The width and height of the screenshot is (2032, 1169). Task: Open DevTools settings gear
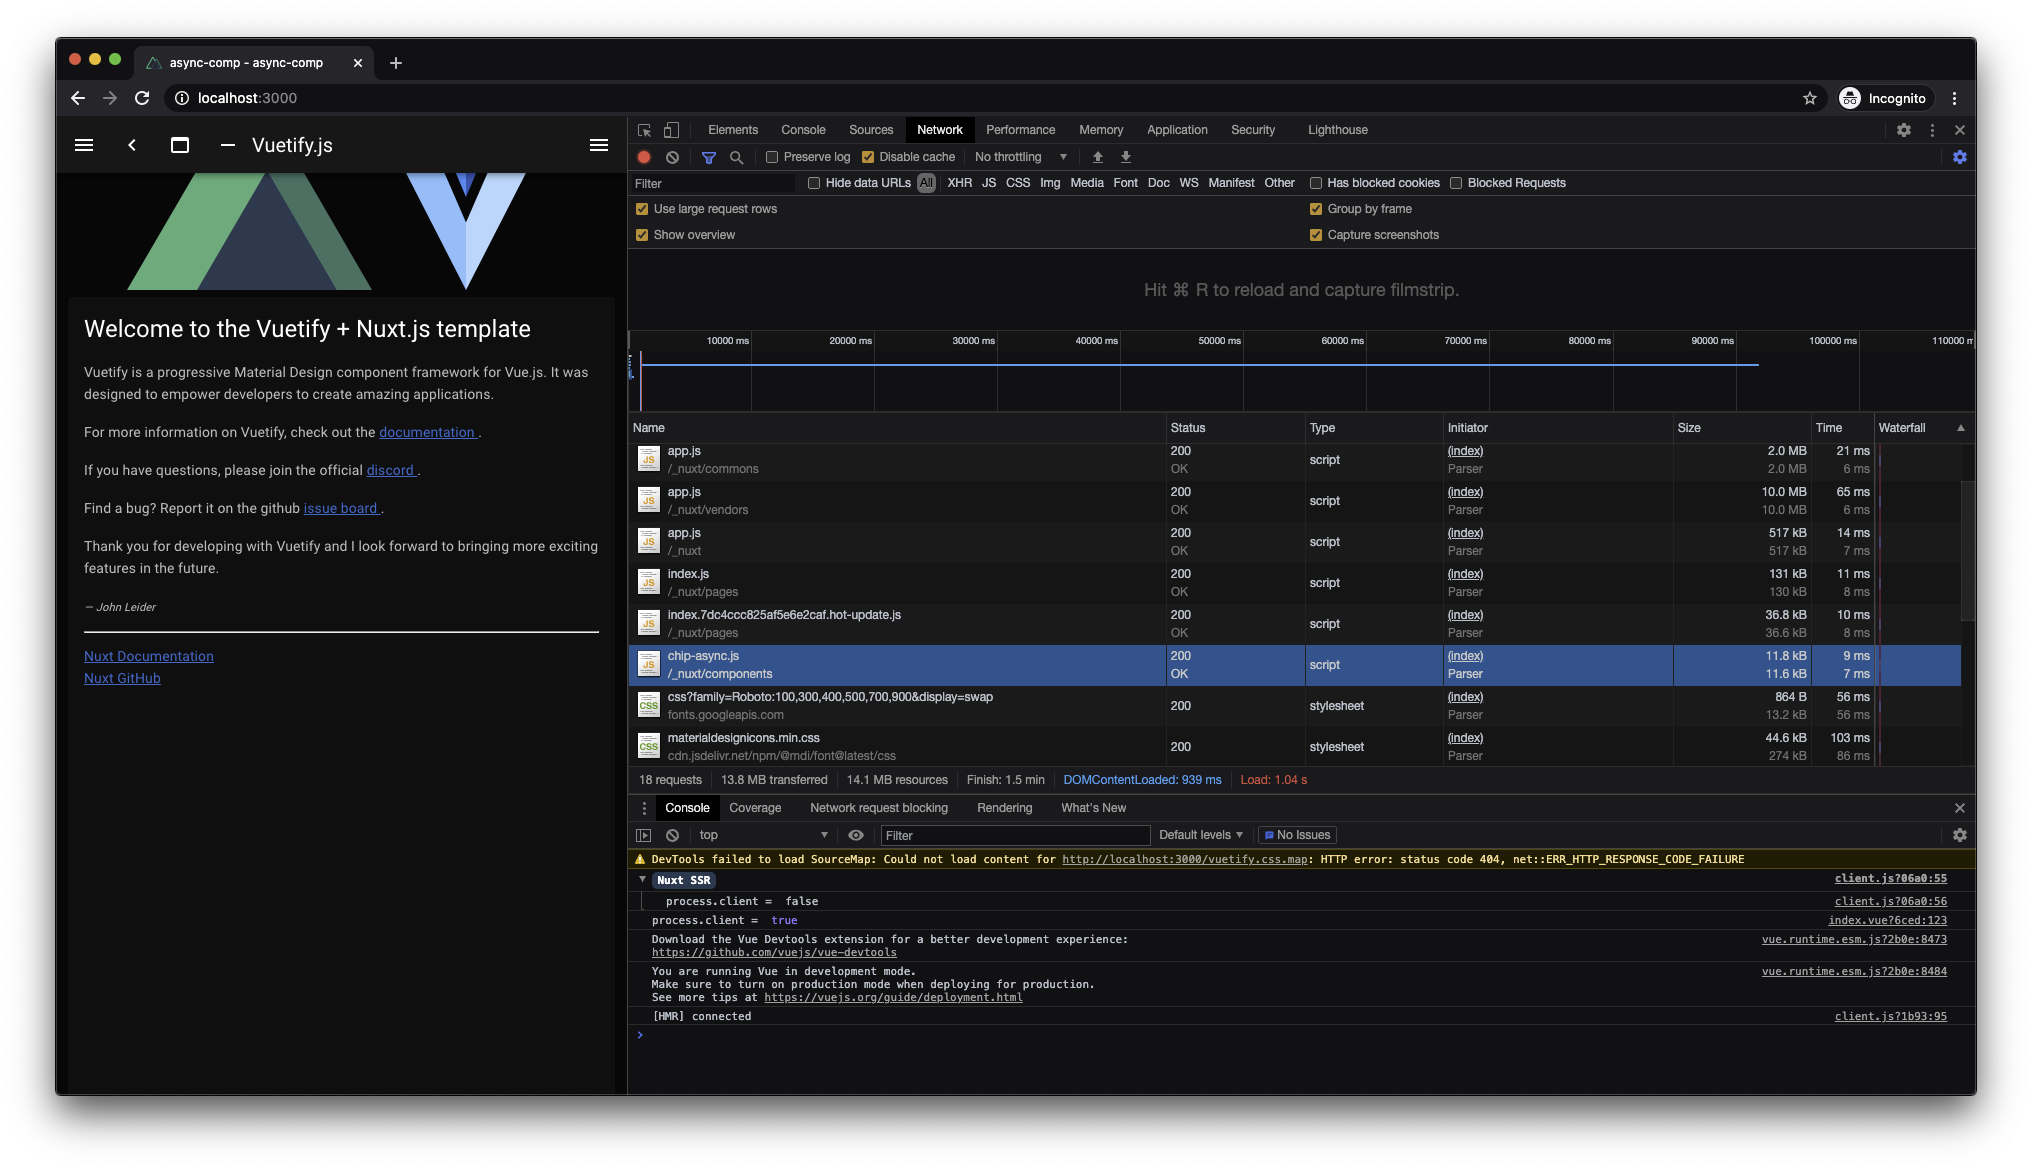(1903, 130)
